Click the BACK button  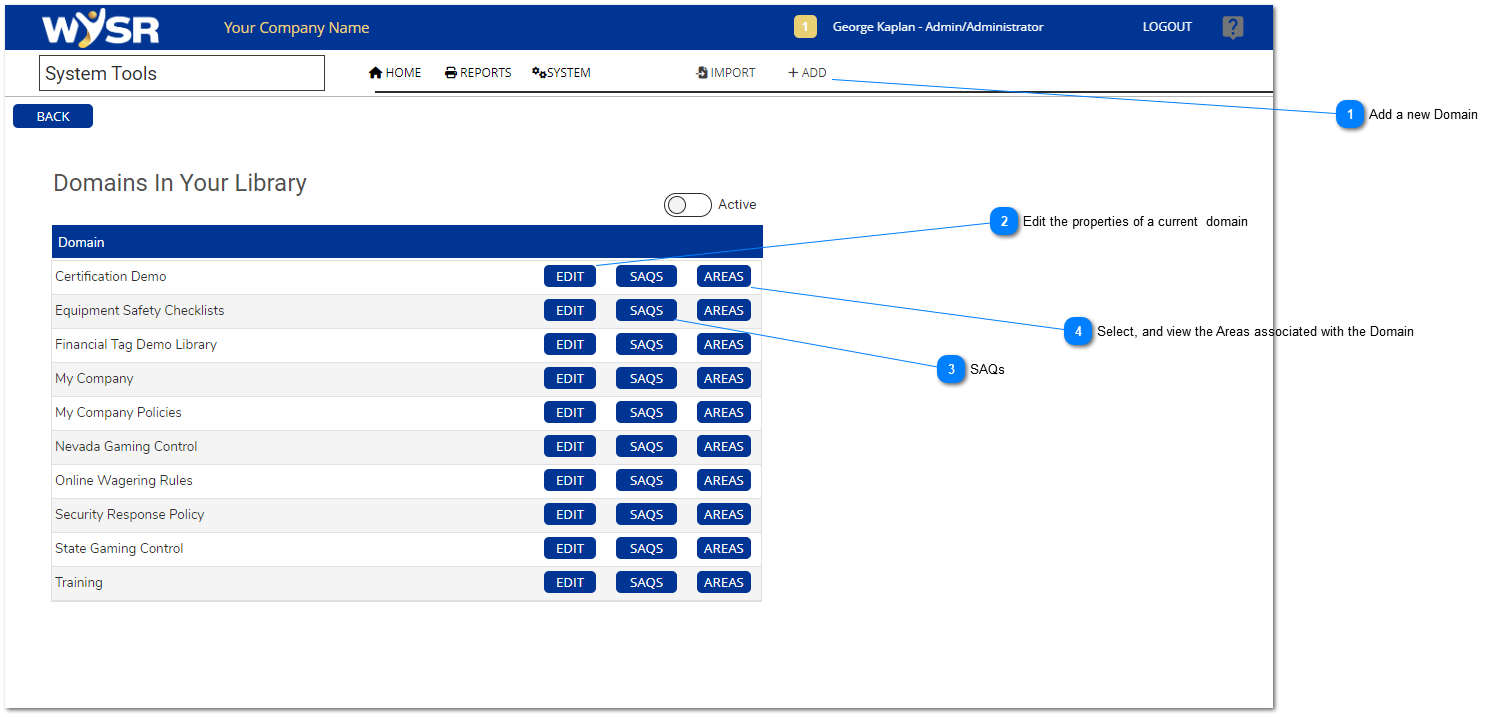[52, 116]
